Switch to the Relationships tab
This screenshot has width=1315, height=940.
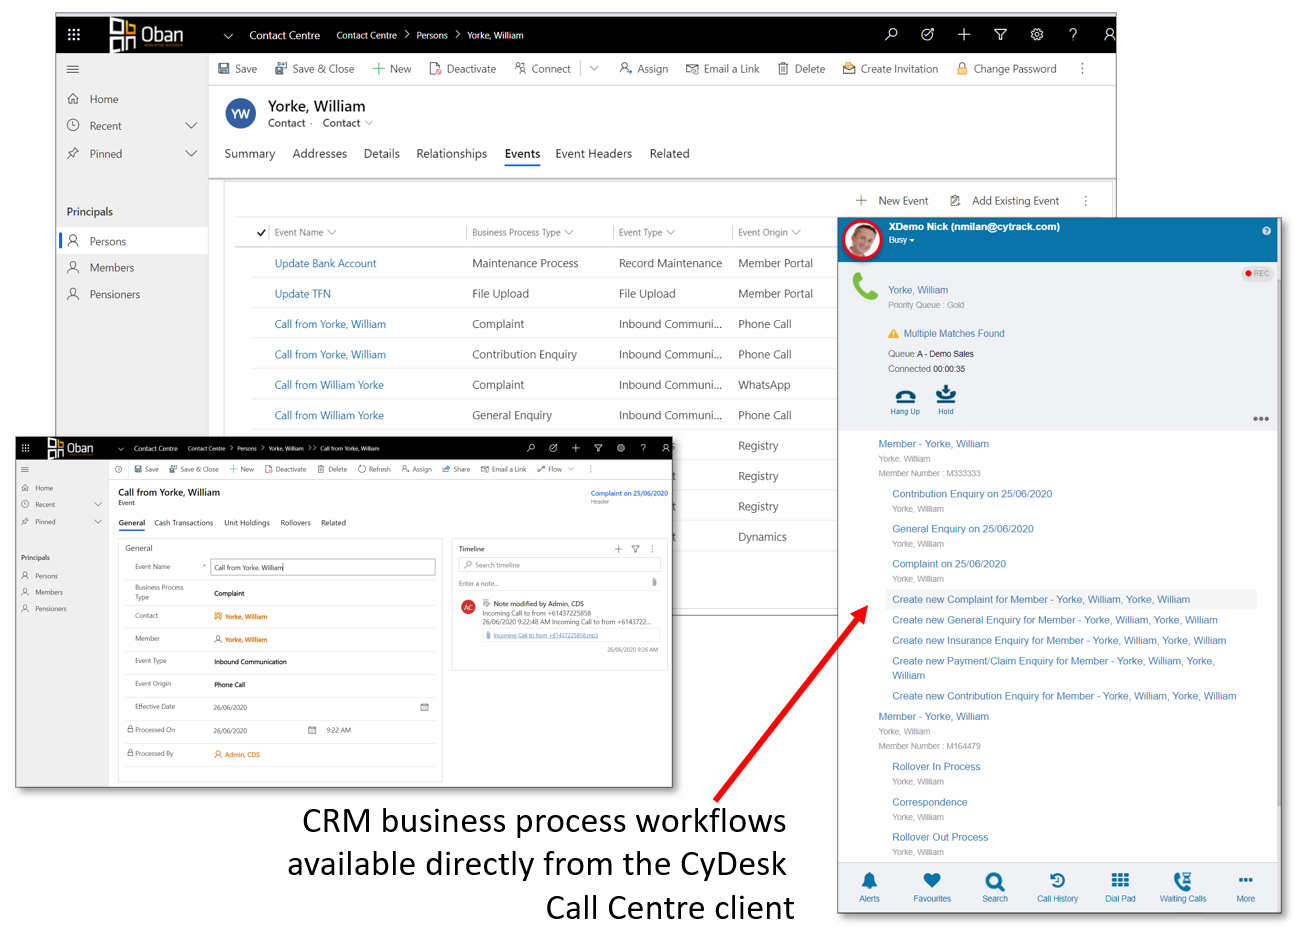pos(452,154)
